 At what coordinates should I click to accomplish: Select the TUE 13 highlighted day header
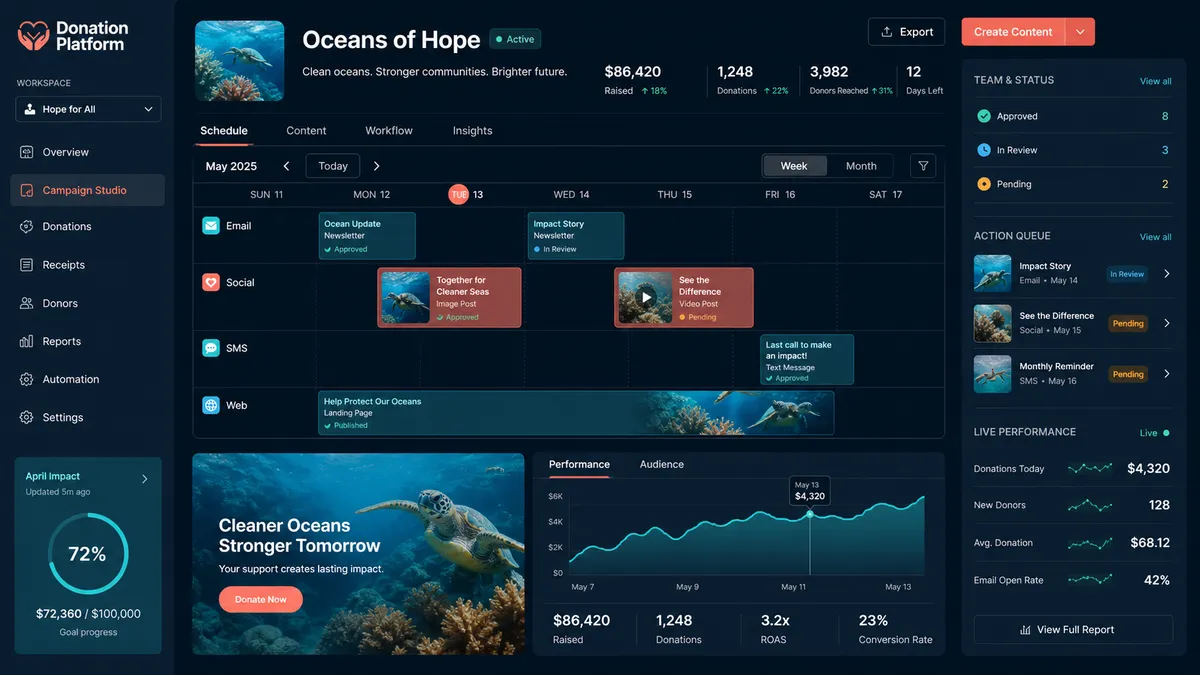pos(466,194)
